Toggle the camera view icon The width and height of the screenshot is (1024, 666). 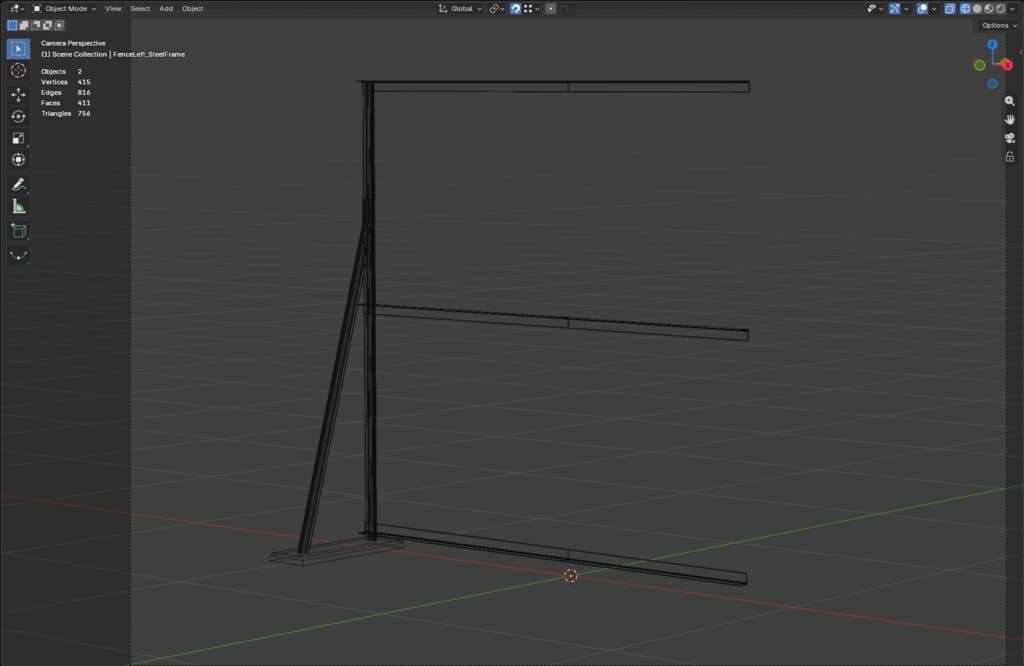(1010, 138)
